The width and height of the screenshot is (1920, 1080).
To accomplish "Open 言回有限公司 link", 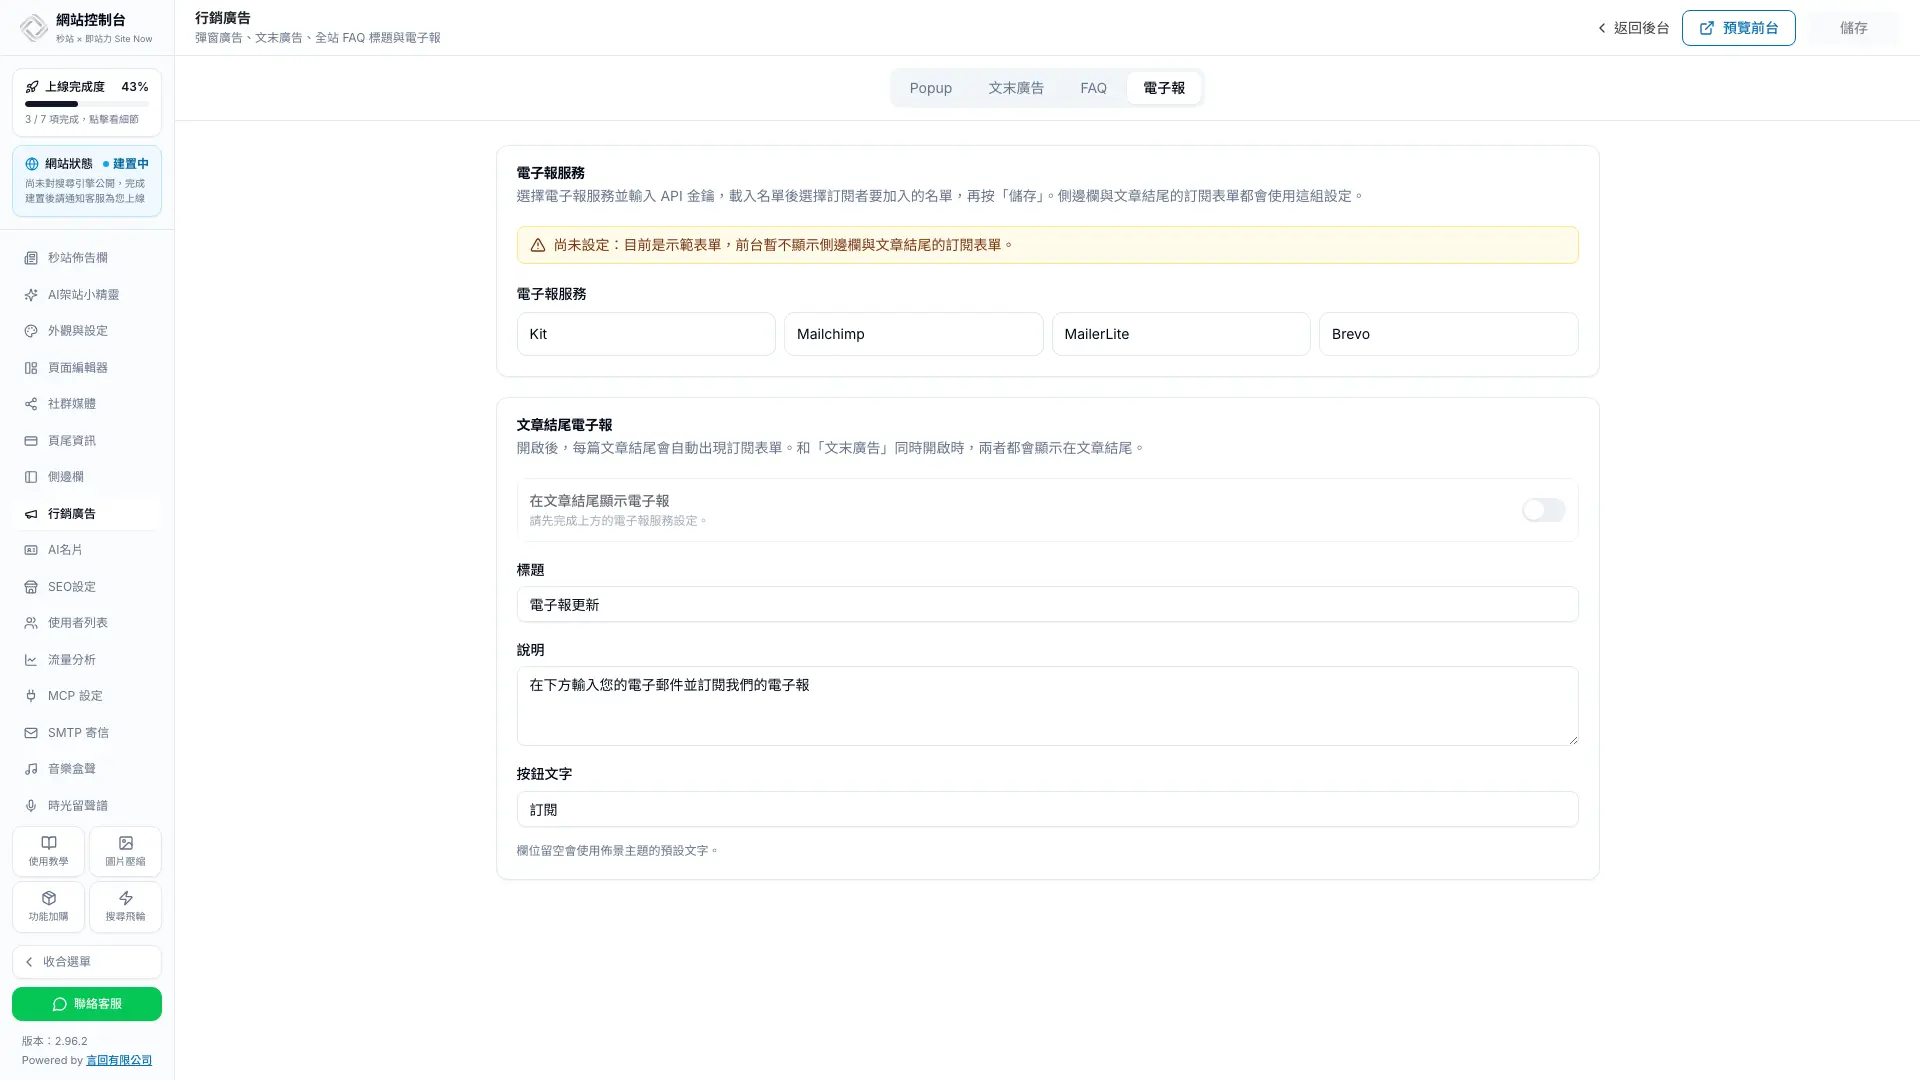I will (119, 1060).
